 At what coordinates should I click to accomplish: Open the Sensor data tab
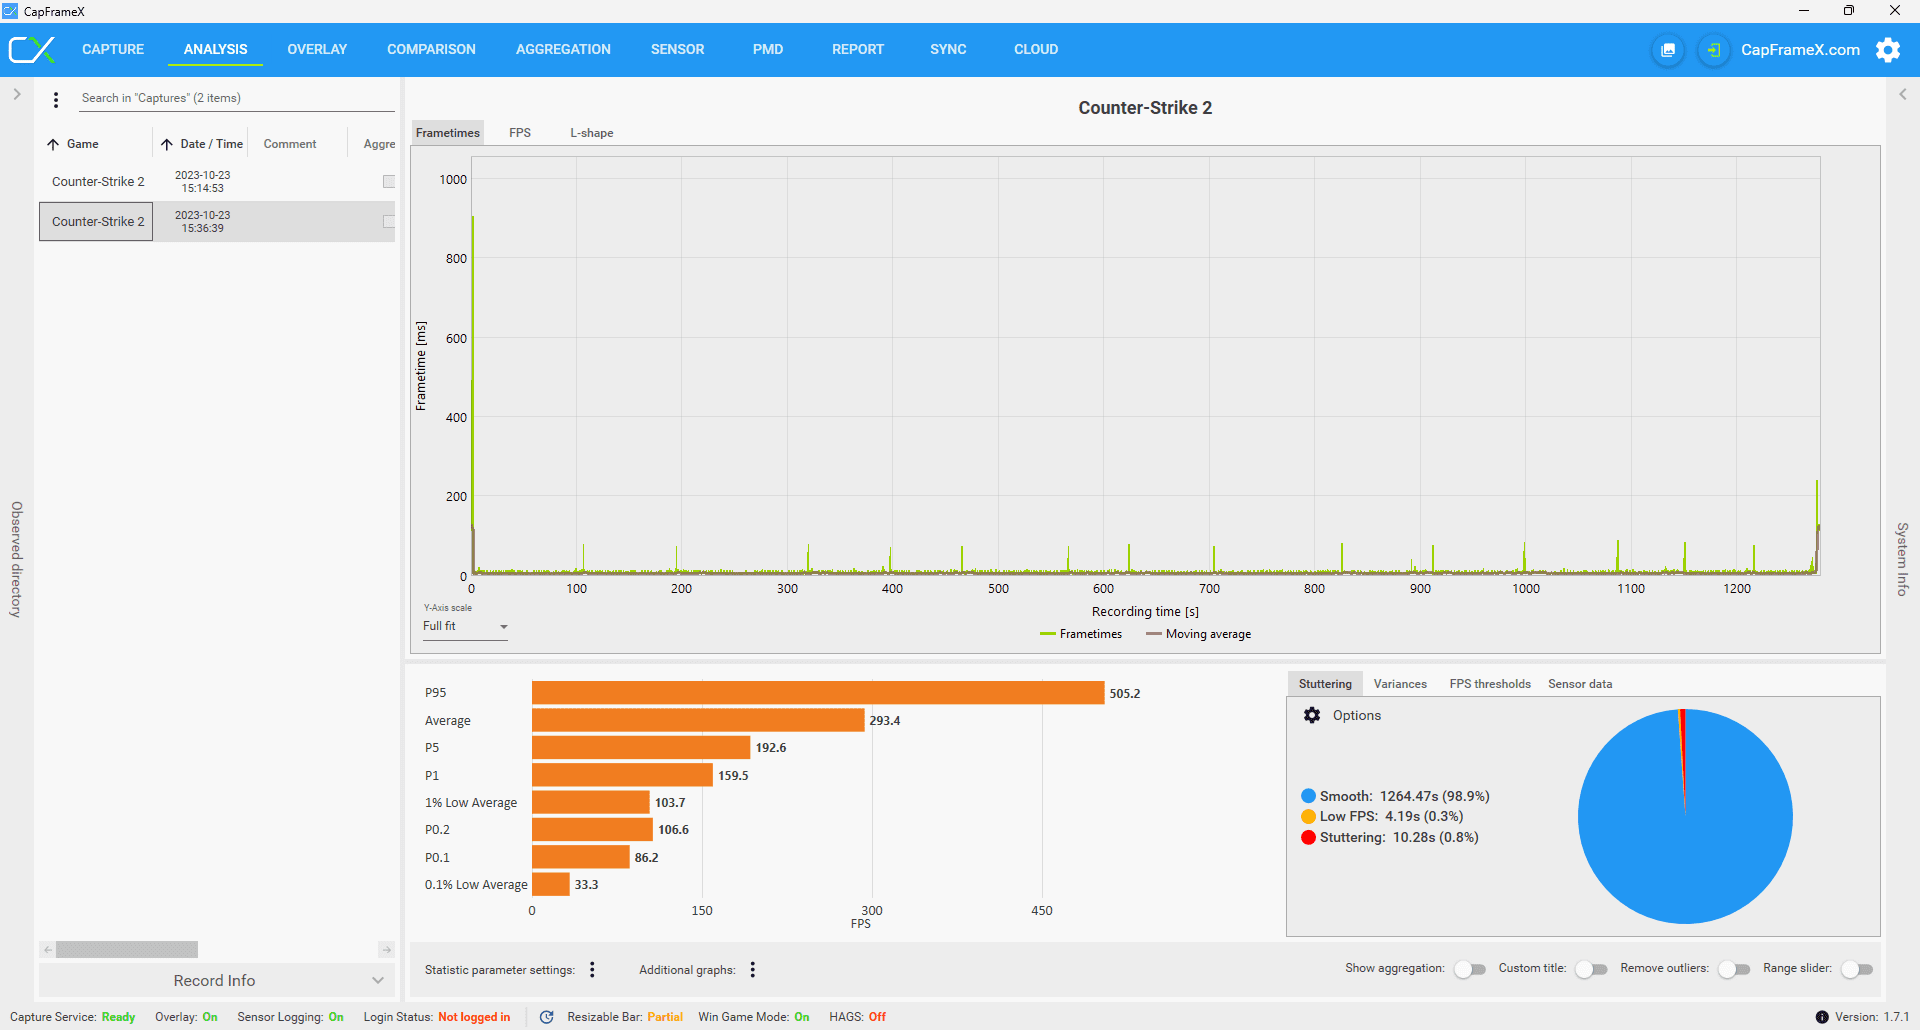pyautogui.click(x=1580, y=684)
